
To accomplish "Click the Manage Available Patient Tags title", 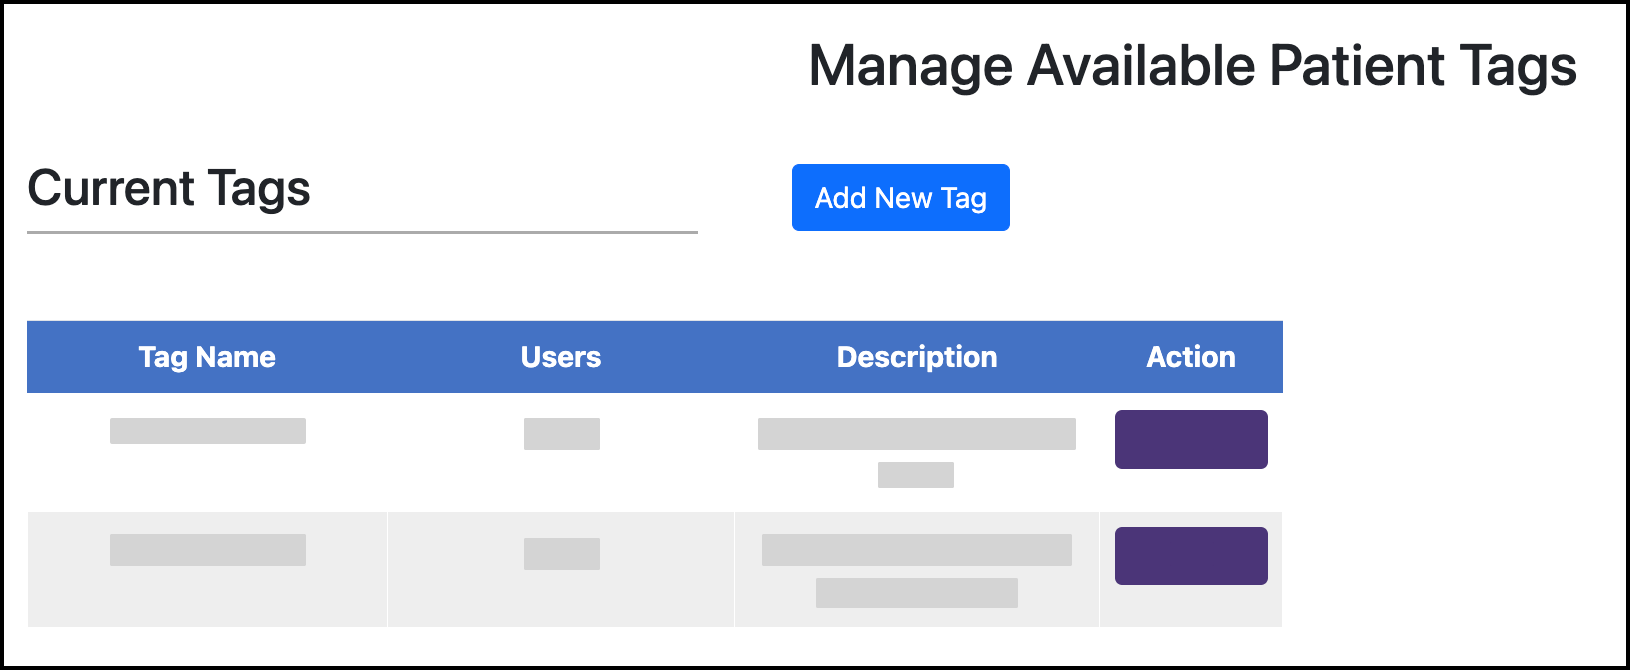I will pos(1192,67).
